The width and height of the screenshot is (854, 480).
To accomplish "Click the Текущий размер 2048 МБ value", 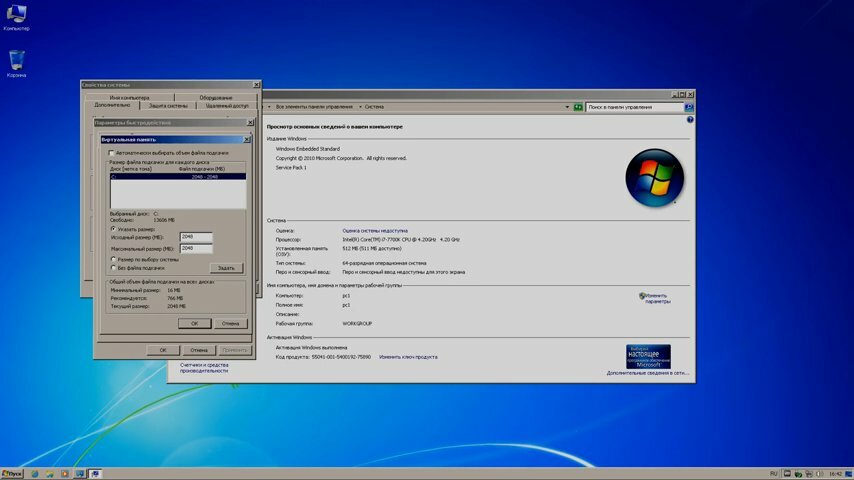I will coord(176,306).
